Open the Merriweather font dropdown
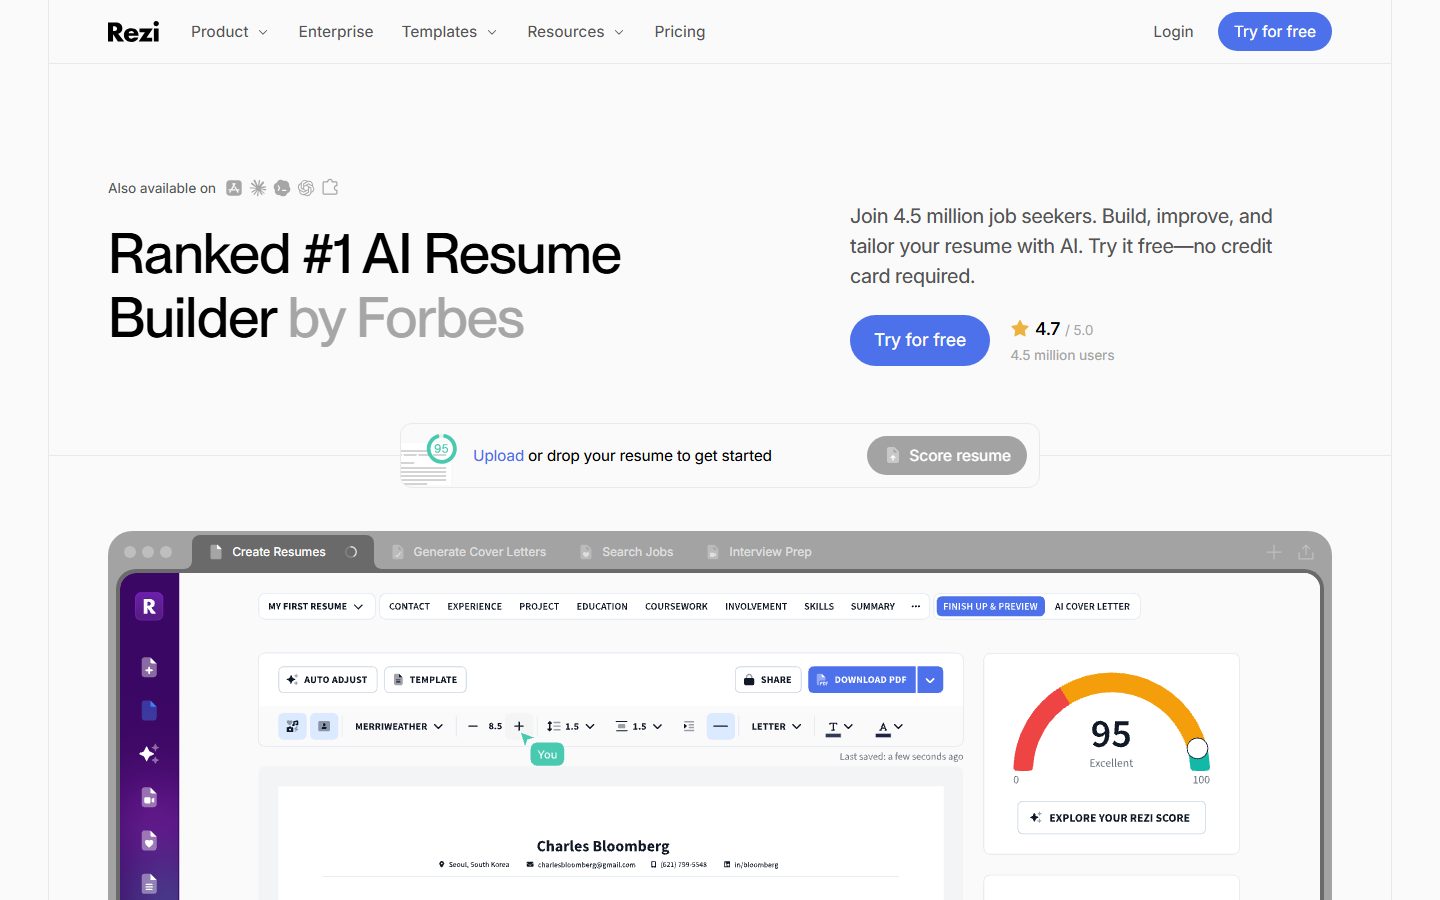1440x900 pixels. [x=399, y=727]
